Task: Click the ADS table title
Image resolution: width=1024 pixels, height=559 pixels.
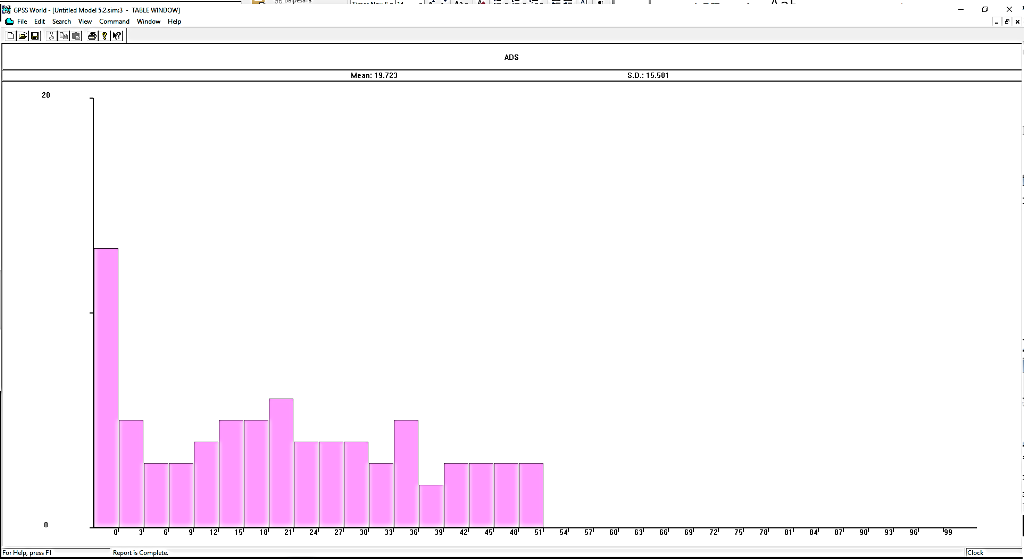Action: pos(511,57)
